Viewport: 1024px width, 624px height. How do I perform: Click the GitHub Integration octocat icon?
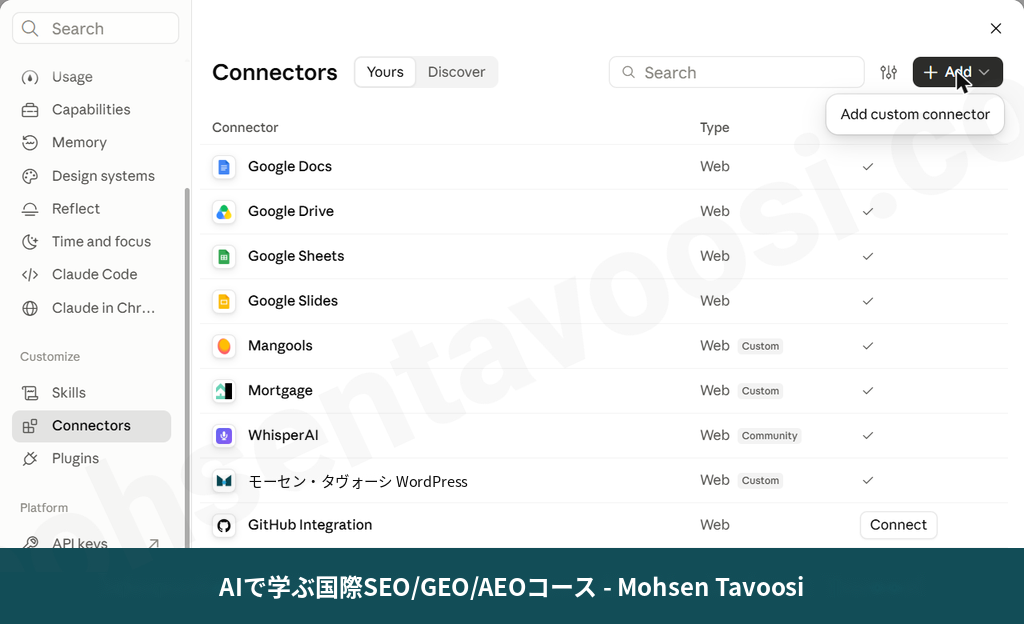[224, 525]
